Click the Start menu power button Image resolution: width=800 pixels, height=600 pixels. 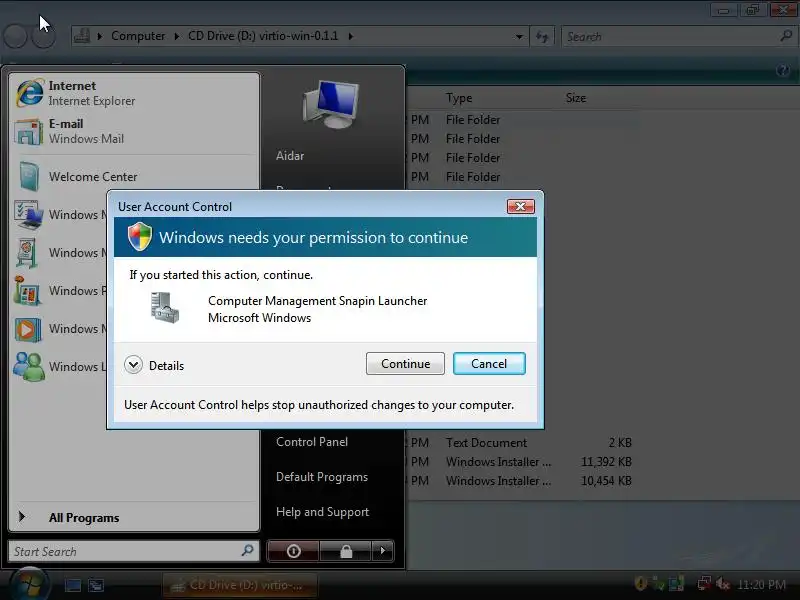[x=293, y=551]
